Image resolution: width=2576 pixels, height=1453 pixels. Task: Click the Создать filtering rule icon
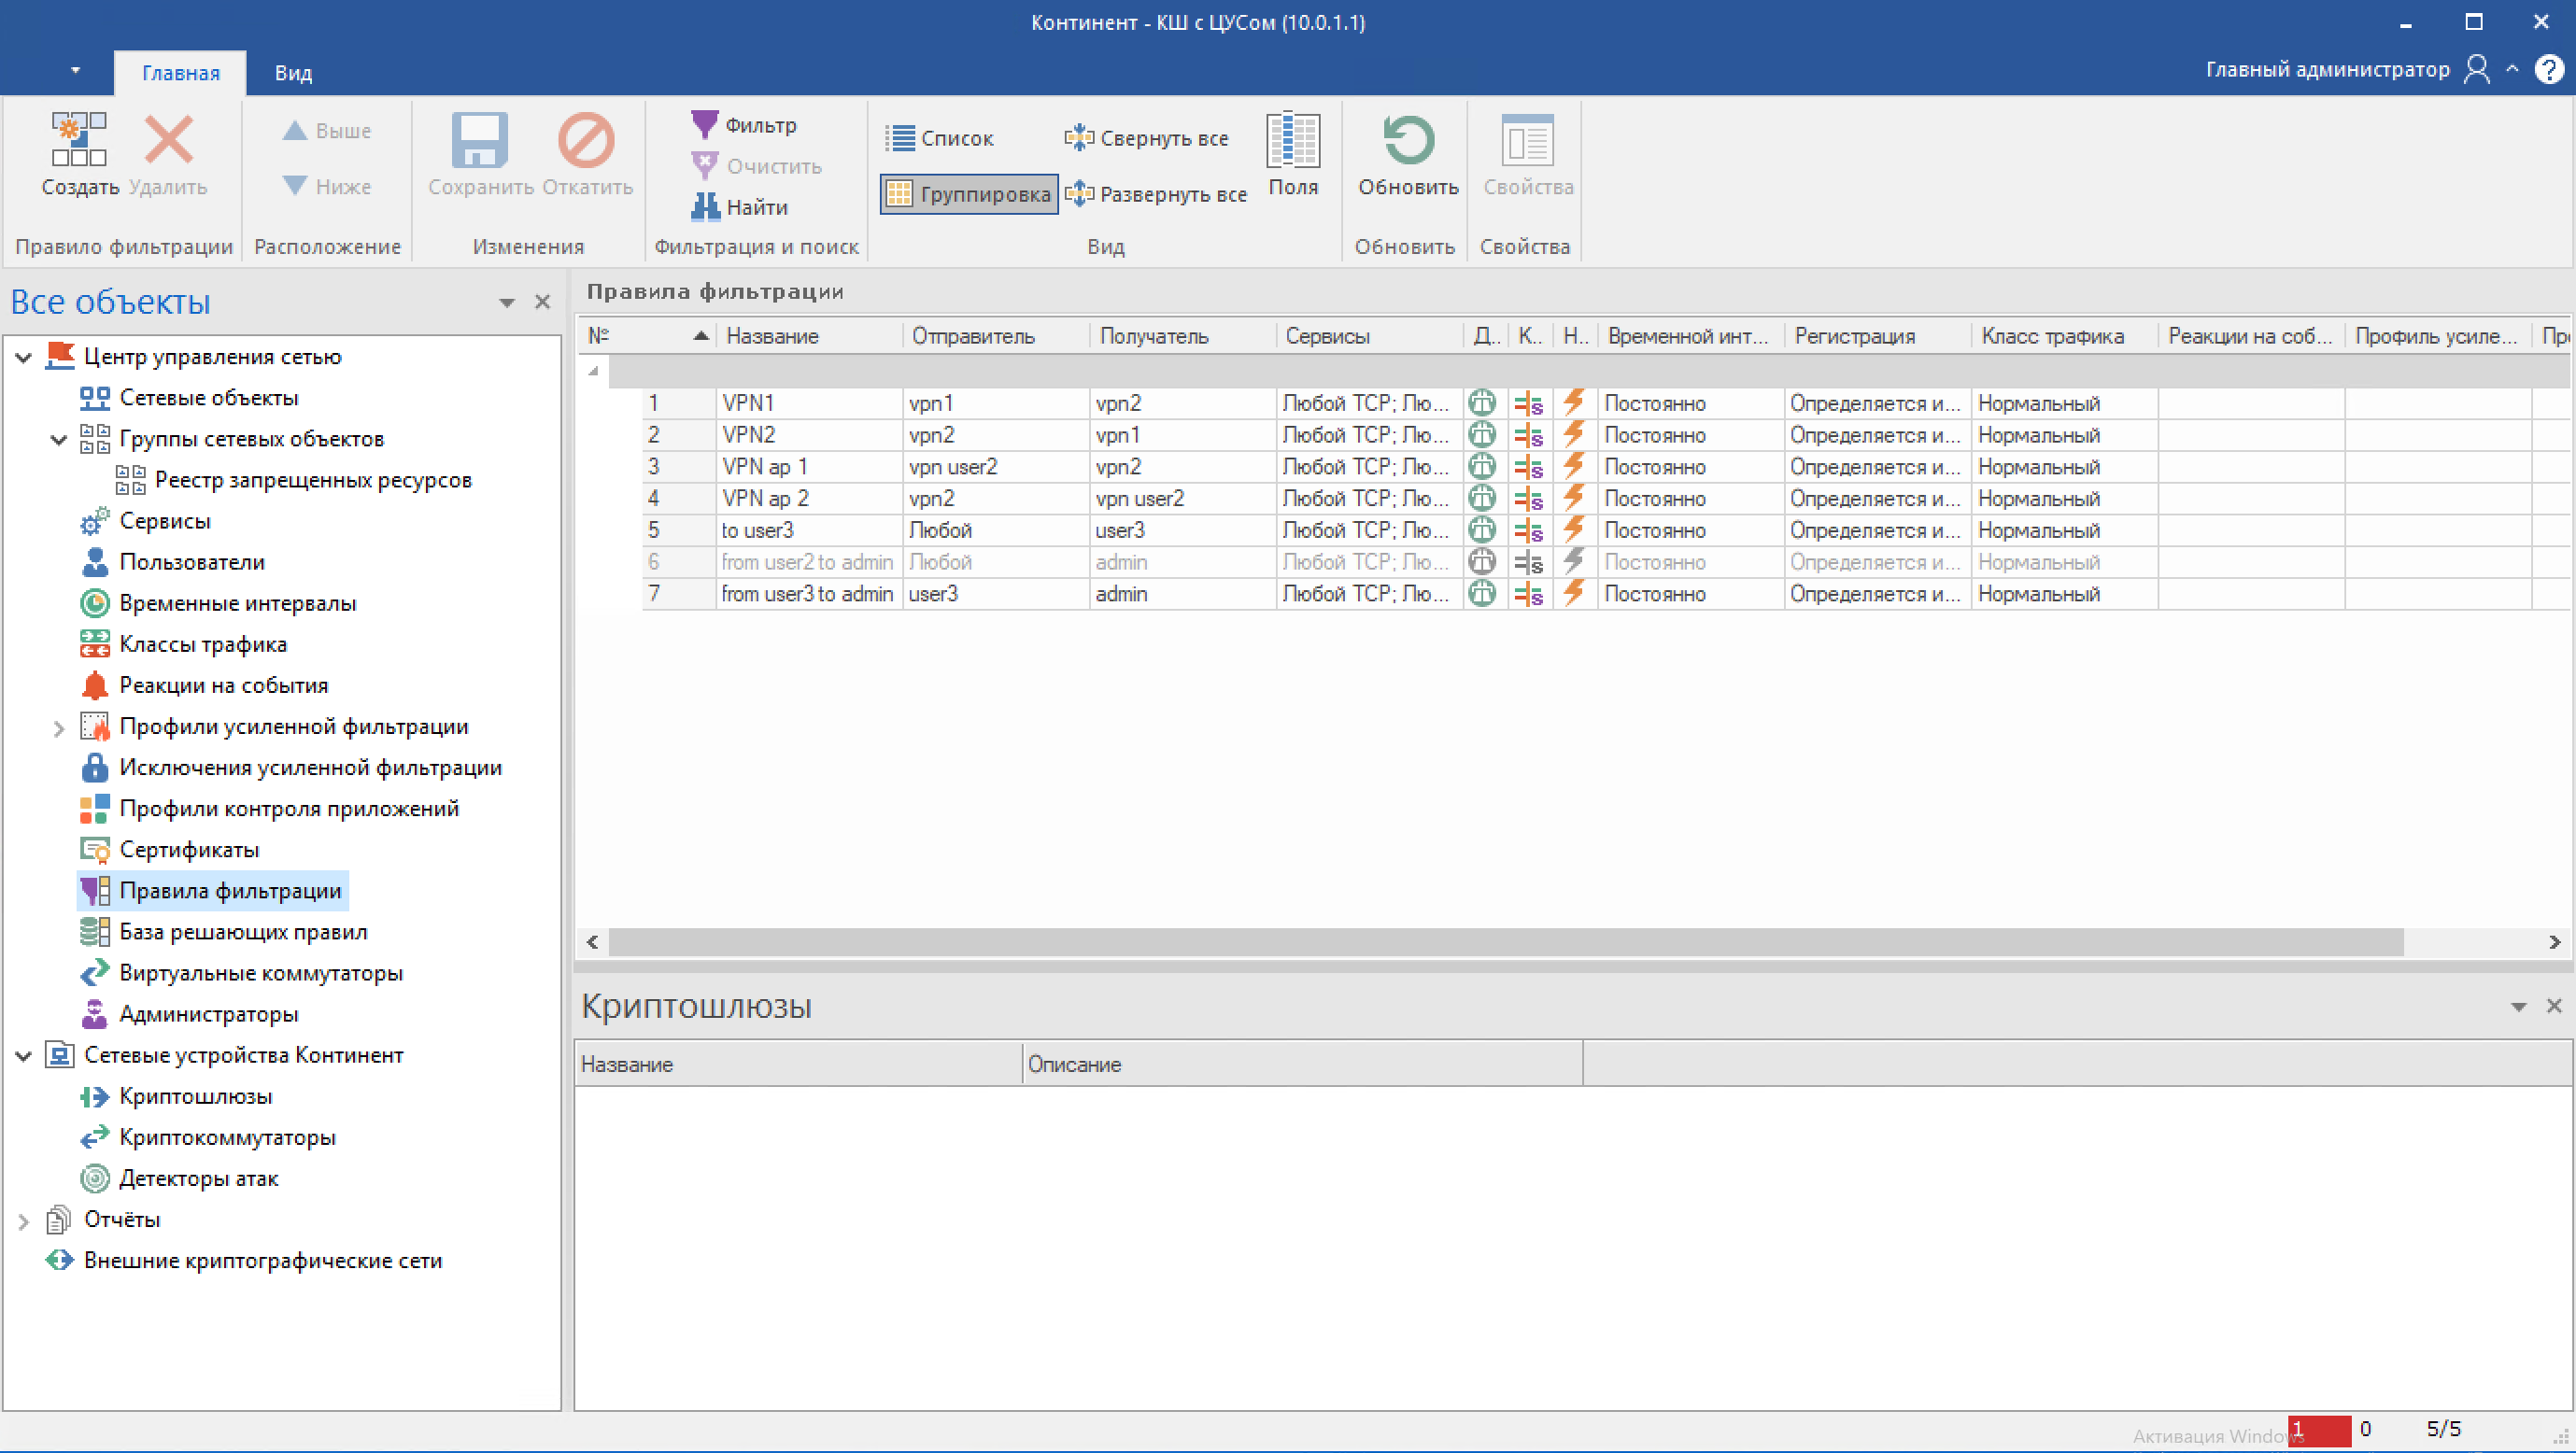[79, 140]
